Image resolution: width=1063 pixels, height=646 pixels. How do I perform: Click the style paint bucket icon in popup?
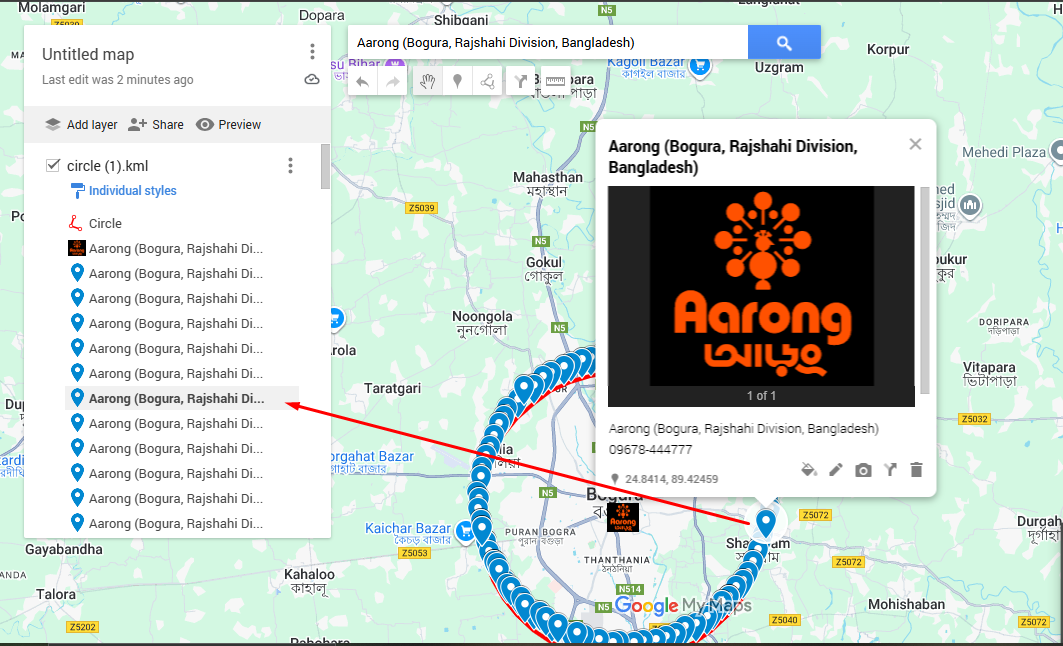[x=808, y=470]
